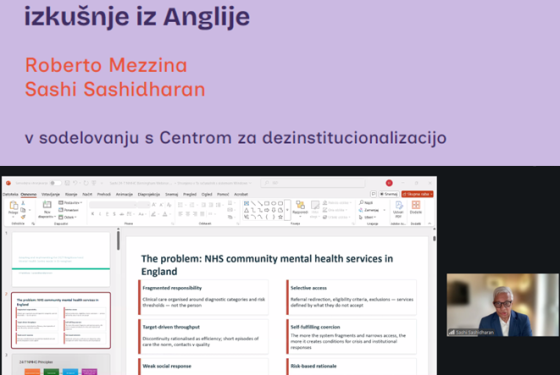Screen dimensions: 560x375
Task: Open the Vstavljanje (Insert) tab
Action: [51, 194]
